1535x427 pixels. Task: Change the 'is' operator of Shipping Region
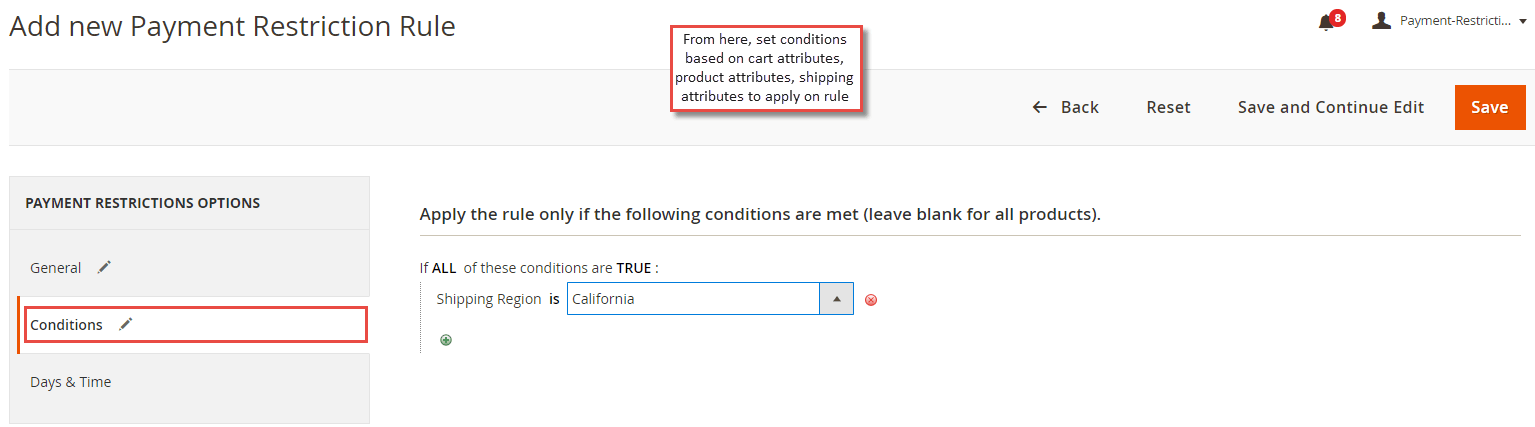pyautogui.click(x=554, y=299)
